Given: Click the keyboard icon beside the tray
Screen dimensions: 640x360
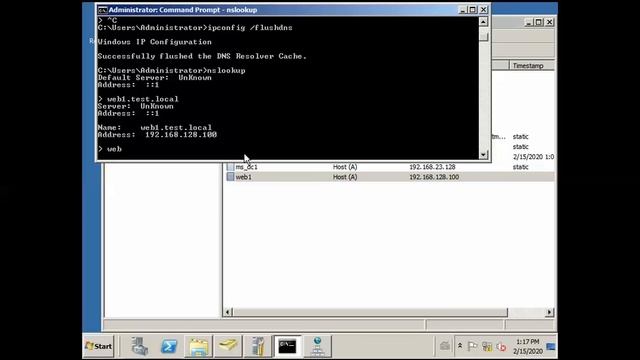Looking at the screenshot, I should pos(445,346).
